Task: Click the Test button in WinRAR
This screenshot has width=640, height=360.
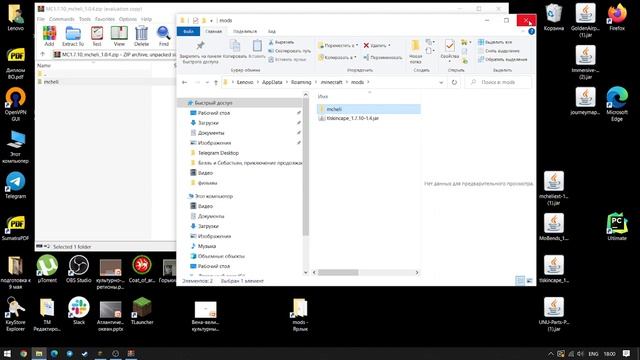Action: click(x=97, y=36)
